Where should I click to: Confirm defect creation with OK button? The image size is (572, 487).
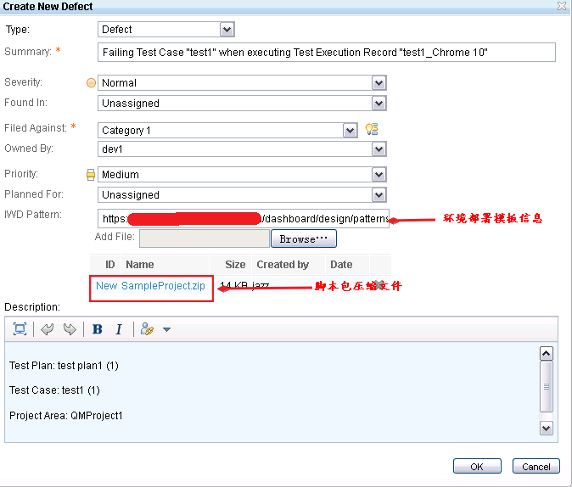[477, 467]
